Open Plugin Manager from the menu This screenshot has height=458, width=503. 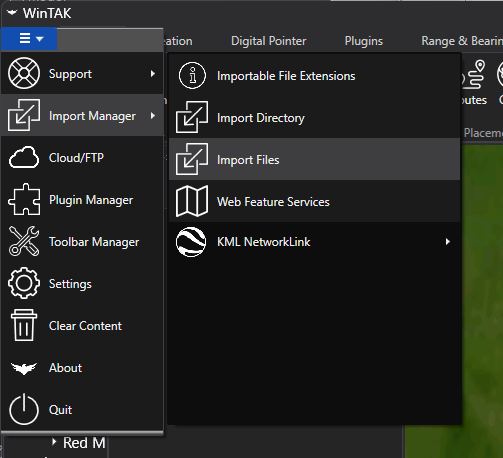82,199
